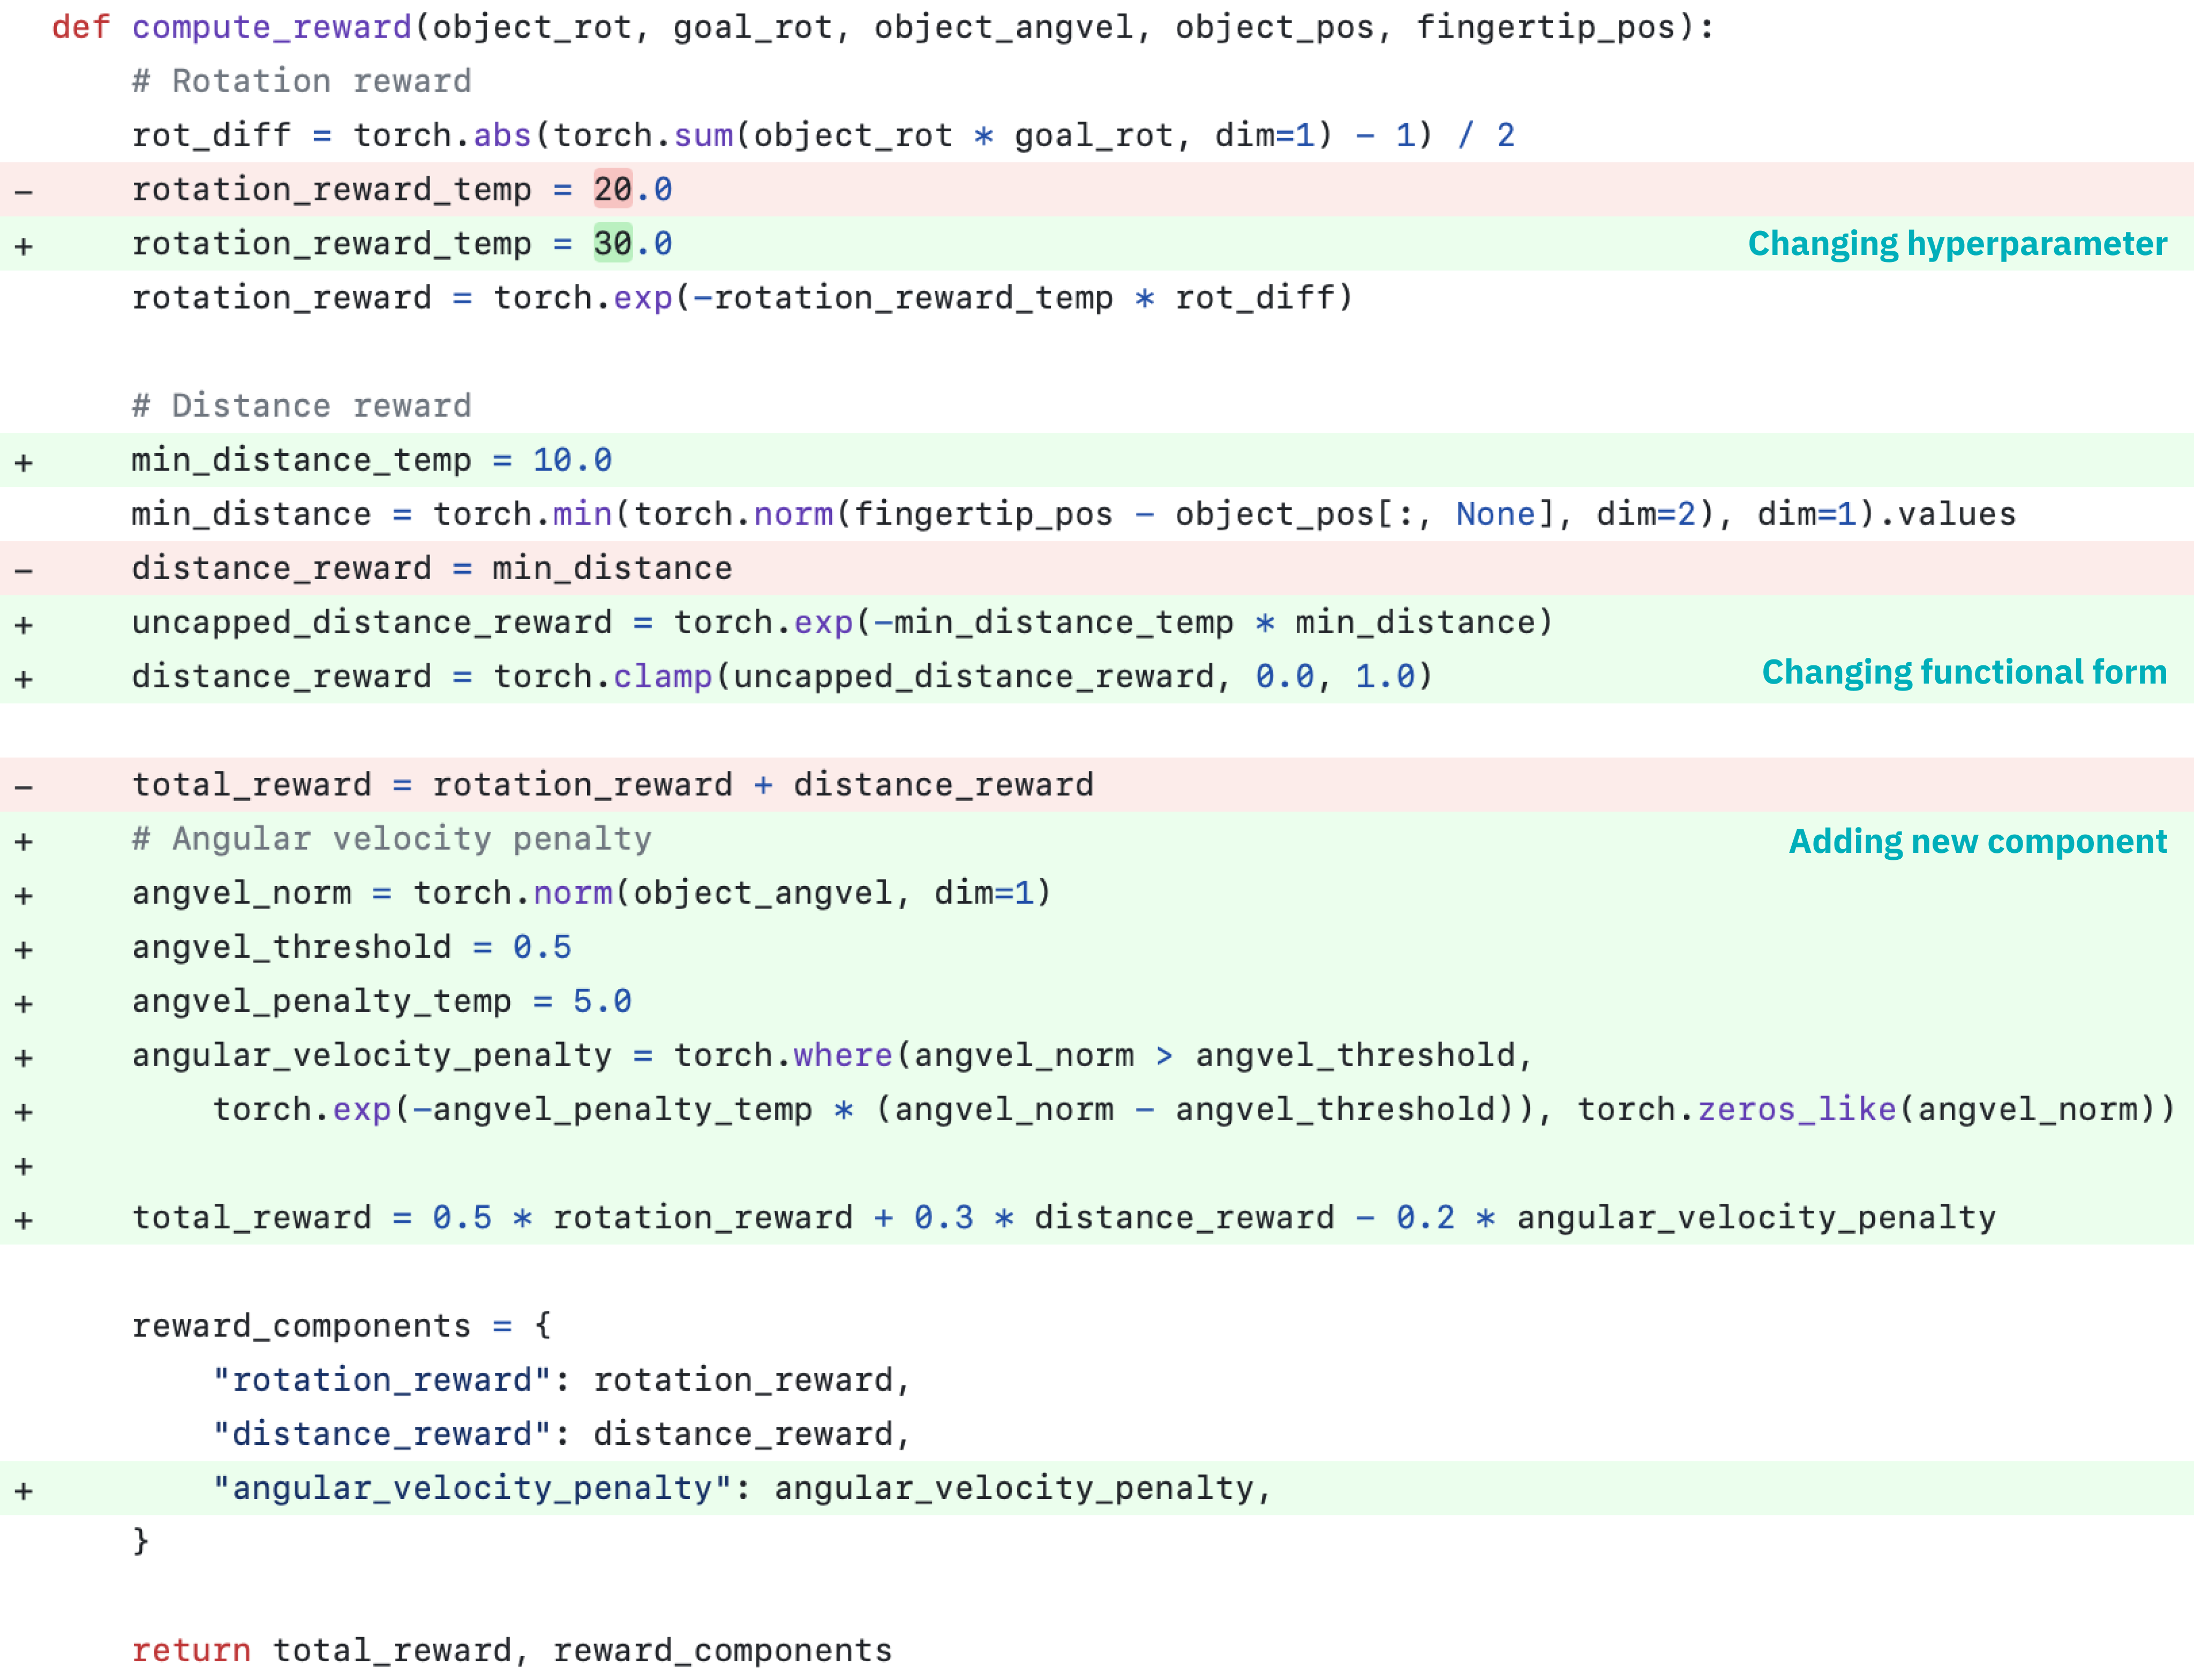Viewport: 2194px width, 1680px height.
Task: Click the return keyword at bottom
Action: (x=191, y=1650)
